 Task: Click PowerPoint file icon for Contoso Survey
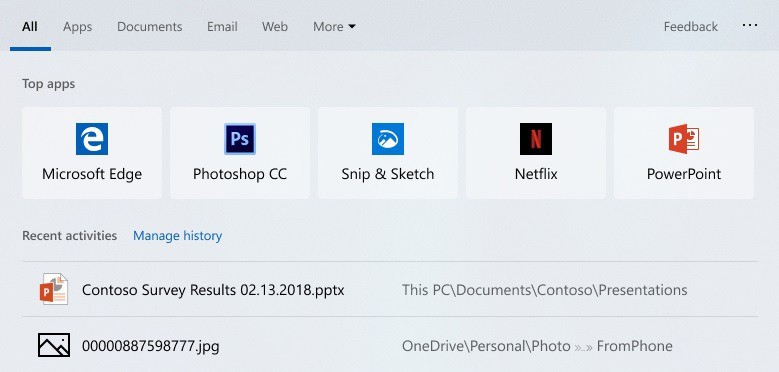54,289
